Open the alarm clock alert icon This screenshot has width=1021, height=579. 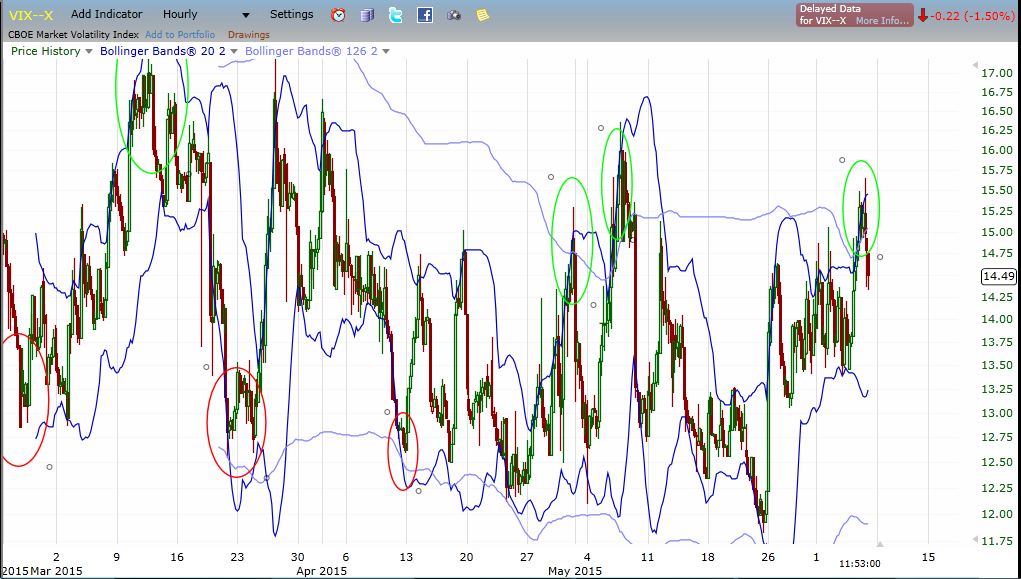click(x=338, y=14)
